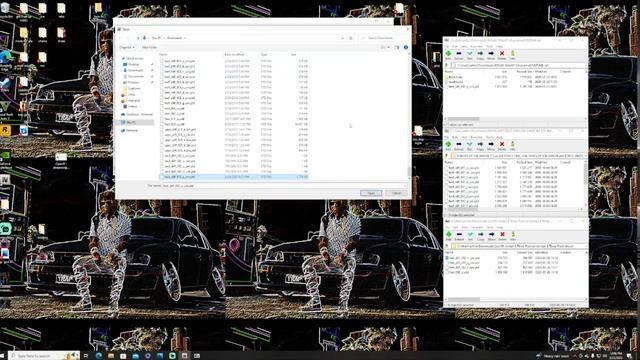Viewport: 640px width, 360px height.
Task: Click the Search Downloads field in Open dialog
Action: click(x=383, y=38)
